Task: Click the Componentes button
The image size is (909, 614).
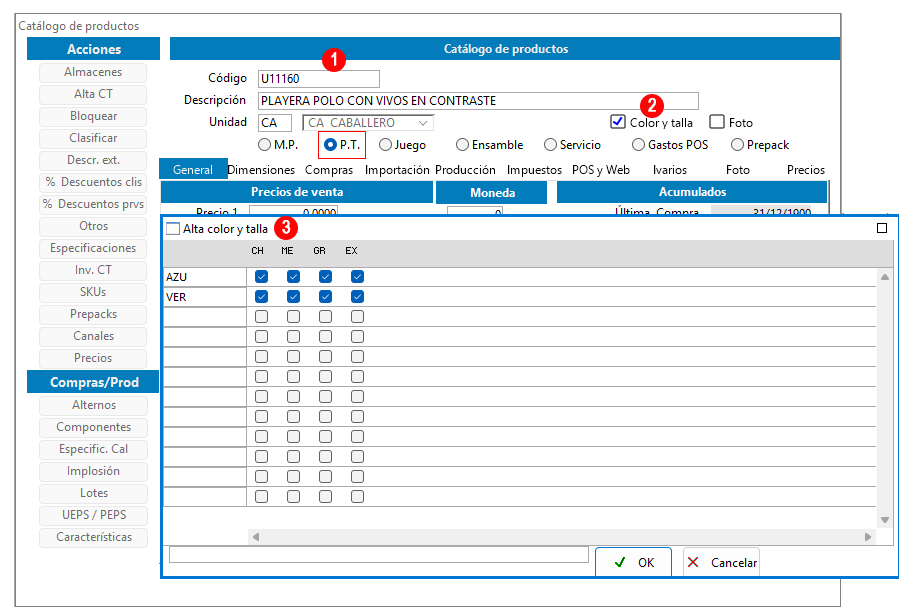Action: (93, 428)
